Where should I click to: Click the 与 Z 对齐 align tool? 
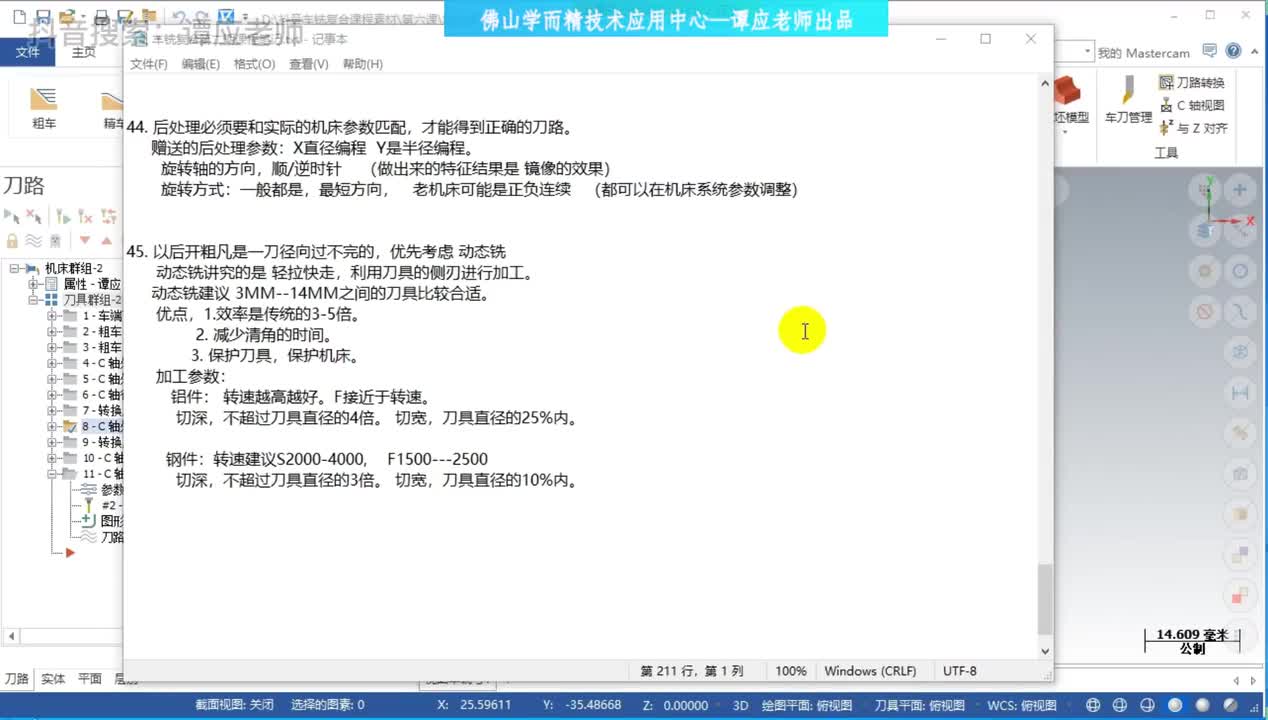coord(1194,128)
